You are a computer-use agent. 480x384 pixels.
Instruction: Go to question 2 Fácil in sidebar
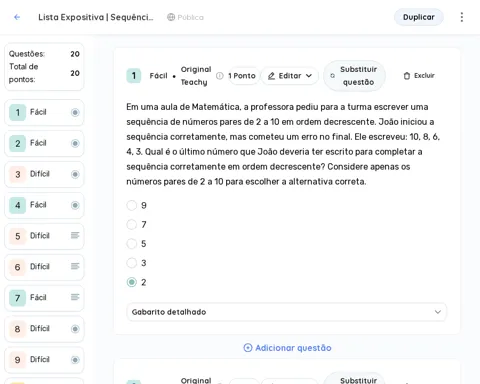pos(44,143)
